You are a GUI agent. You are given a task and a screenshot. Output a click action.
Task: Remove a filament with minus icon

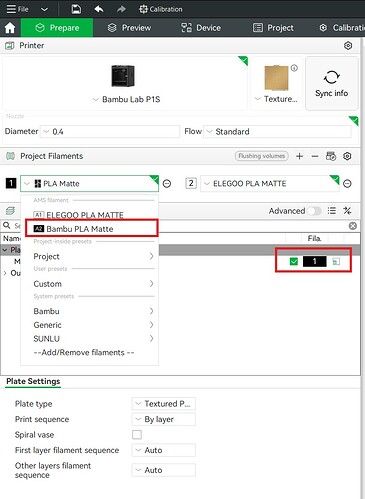point(315,156)
